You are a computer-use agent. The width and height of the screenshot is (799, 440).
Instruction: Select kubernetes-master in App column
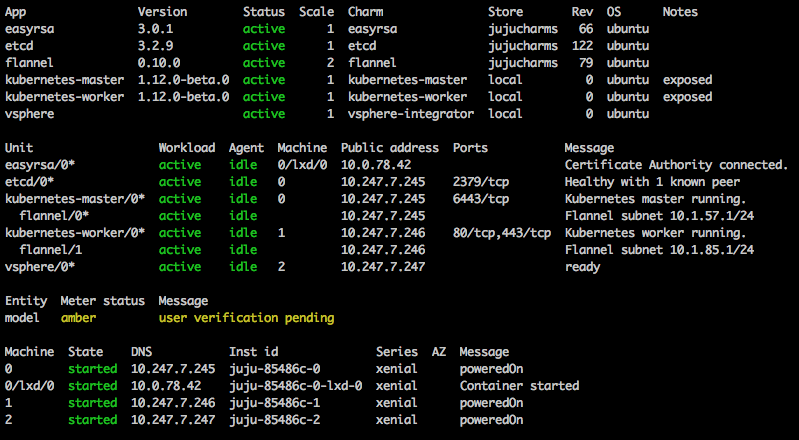[x=65, y=80]
